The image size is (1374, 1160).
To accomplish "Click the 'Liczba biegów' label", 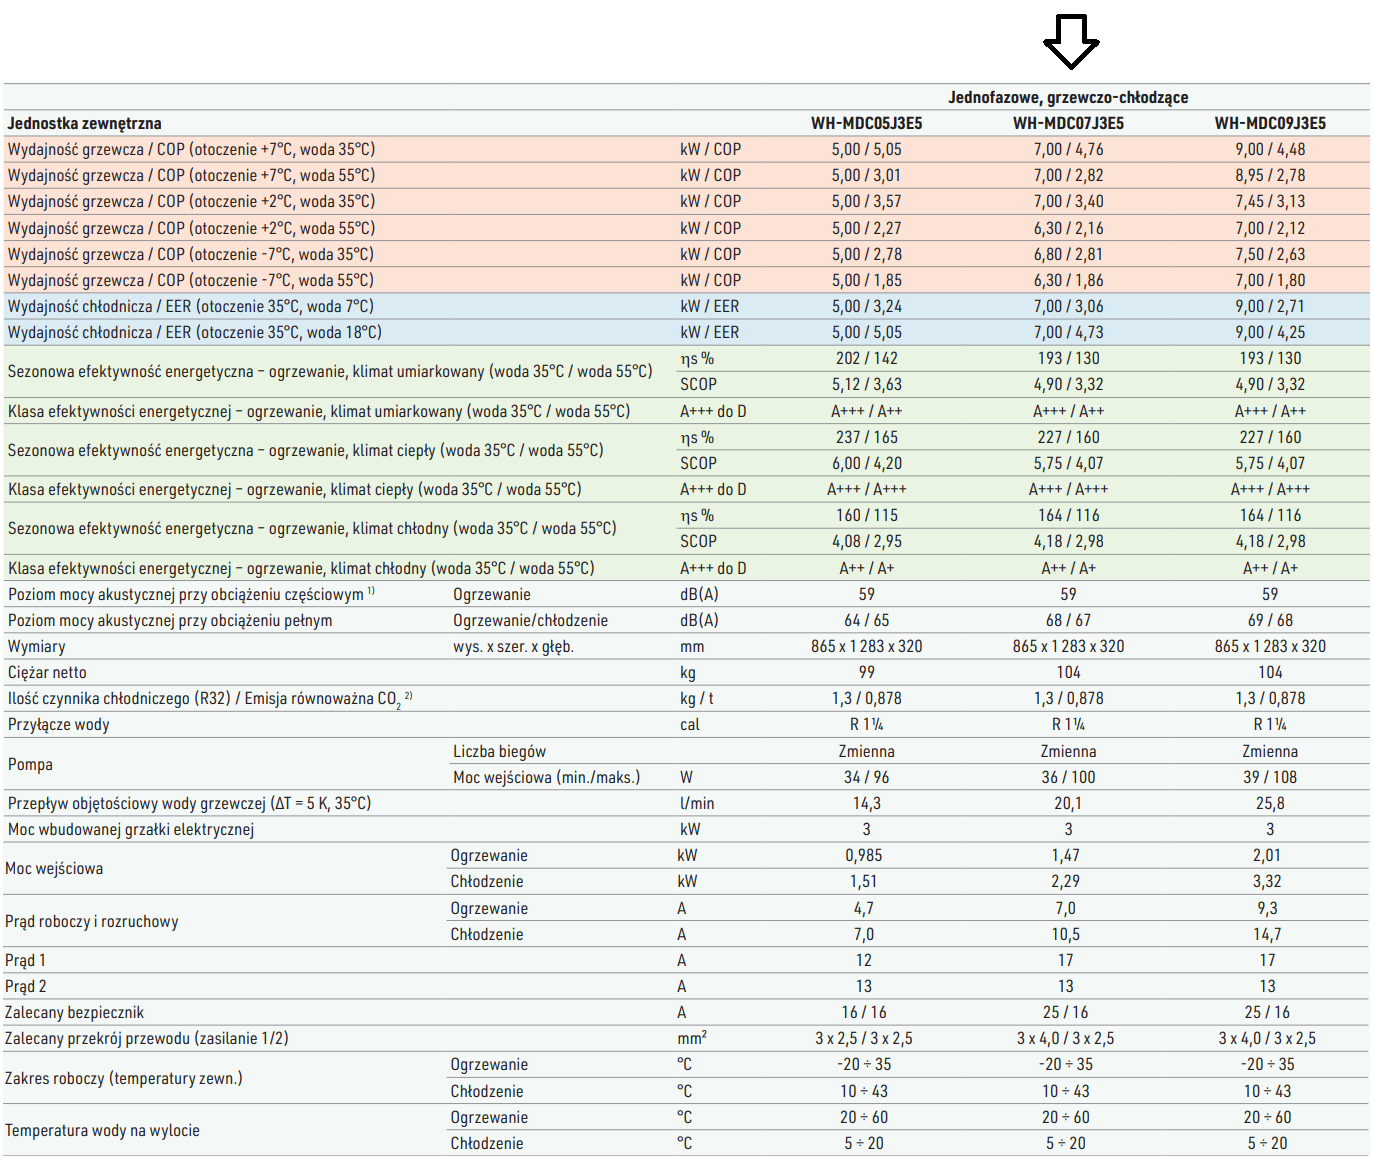I will click(x=499, y=751).
